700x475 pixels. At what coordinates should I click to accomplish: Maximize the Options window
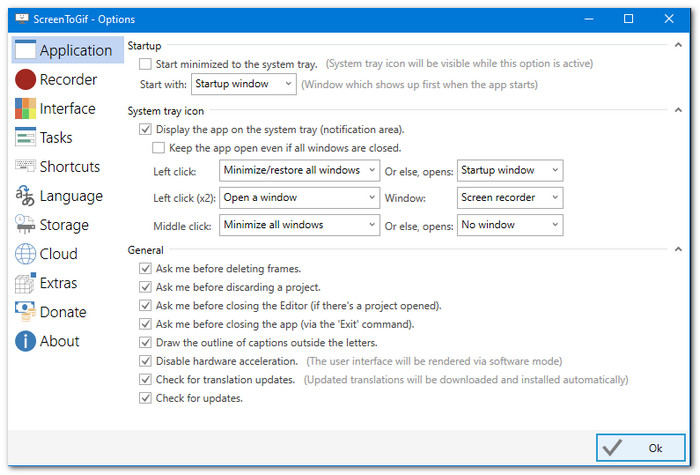coord(628,19)
